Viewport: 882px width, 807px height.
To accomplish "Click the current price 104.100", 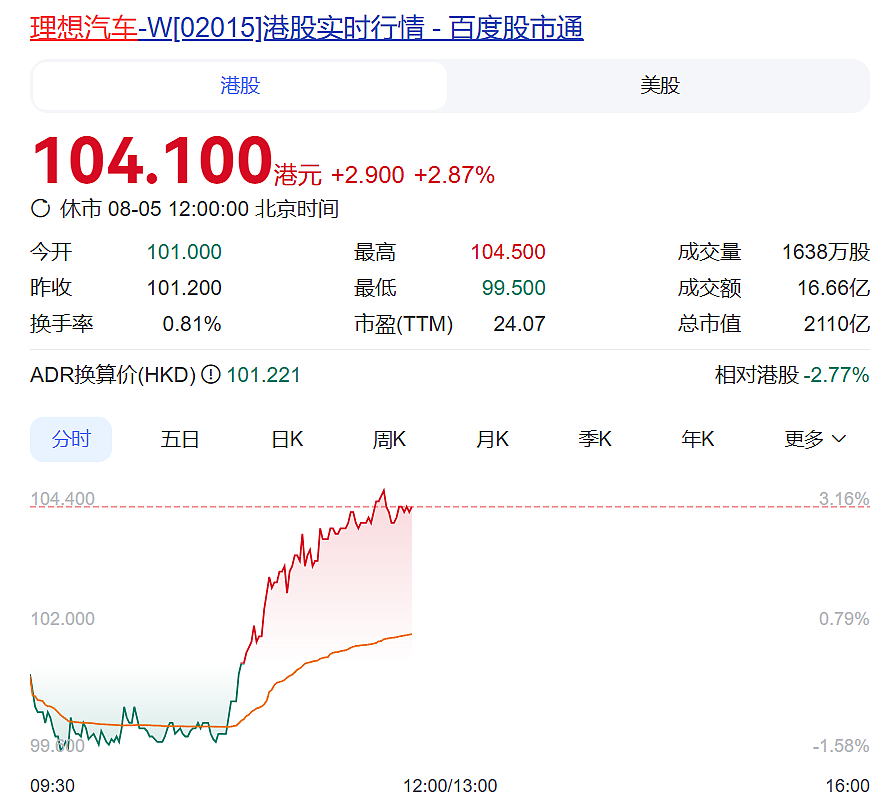I will [152, 161].
